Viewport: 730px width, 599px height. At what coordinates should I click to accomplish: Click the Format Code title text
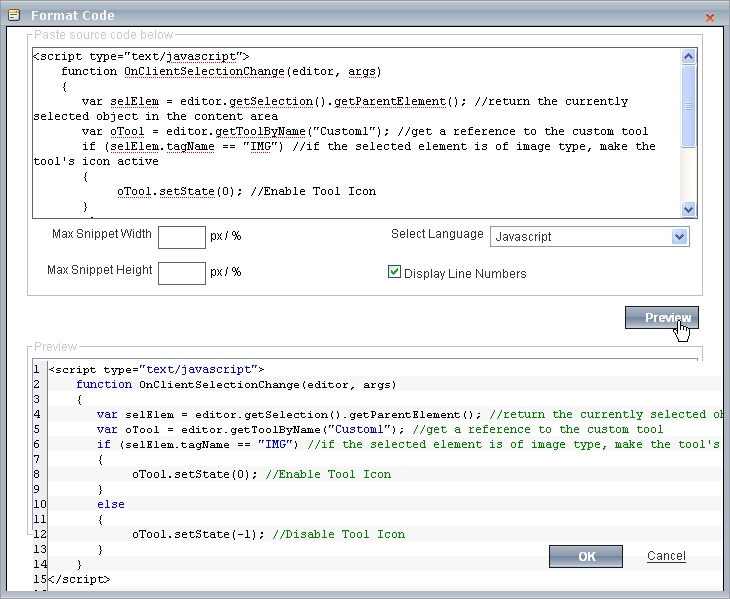pos(73,15)
